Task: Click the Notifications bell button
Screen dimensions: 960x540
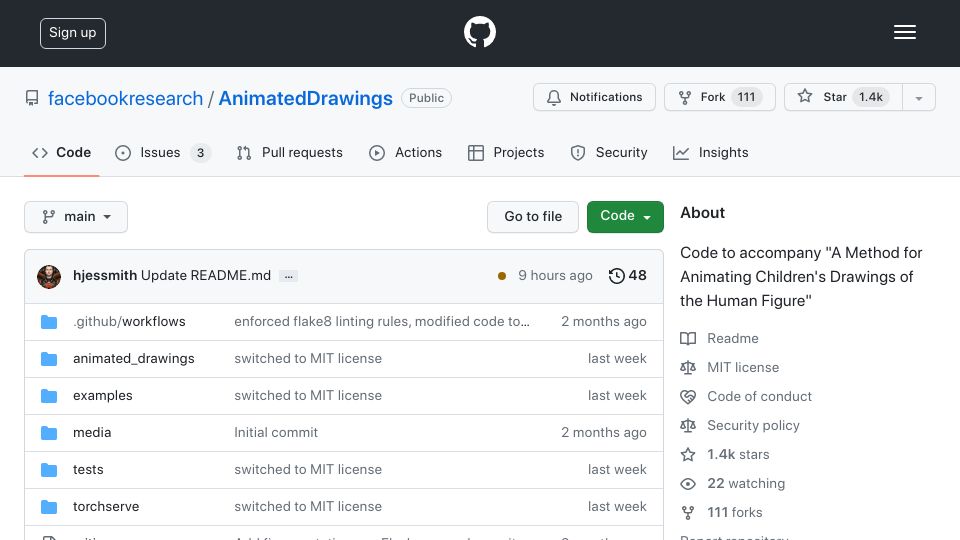Action: [594, 97]
